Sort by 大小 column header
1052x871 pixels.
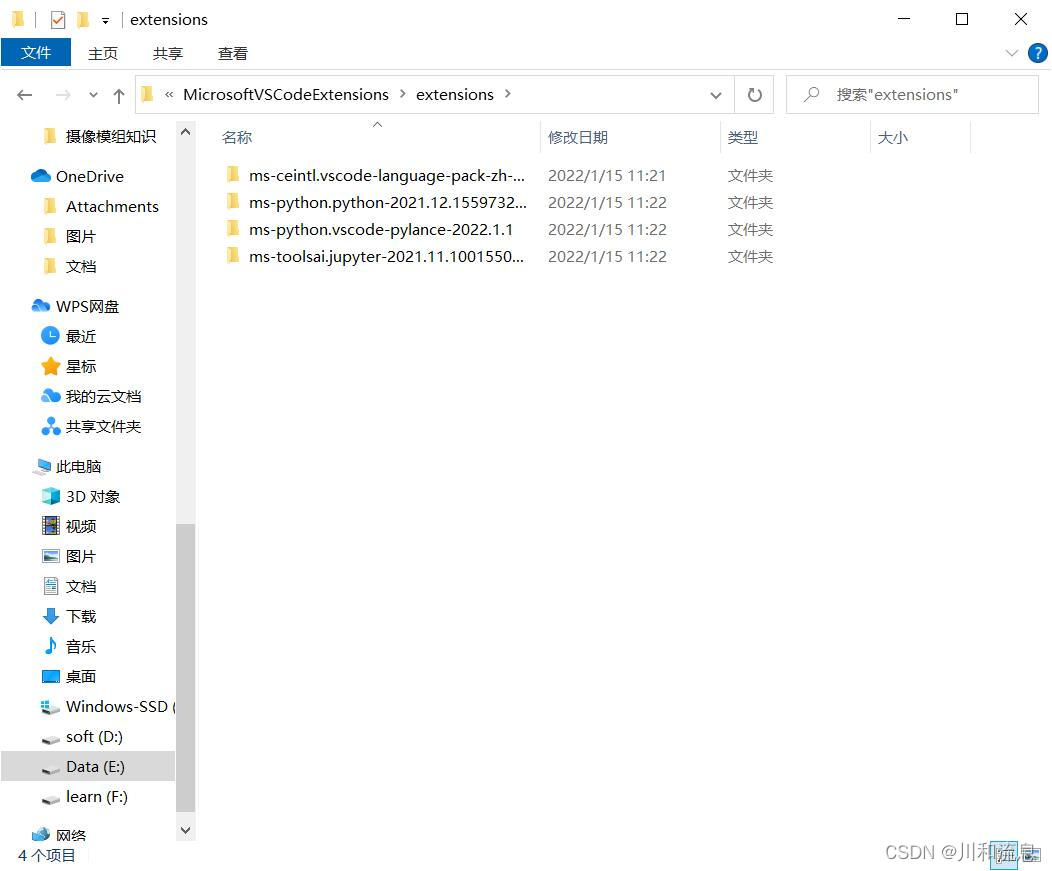point(893,138)
